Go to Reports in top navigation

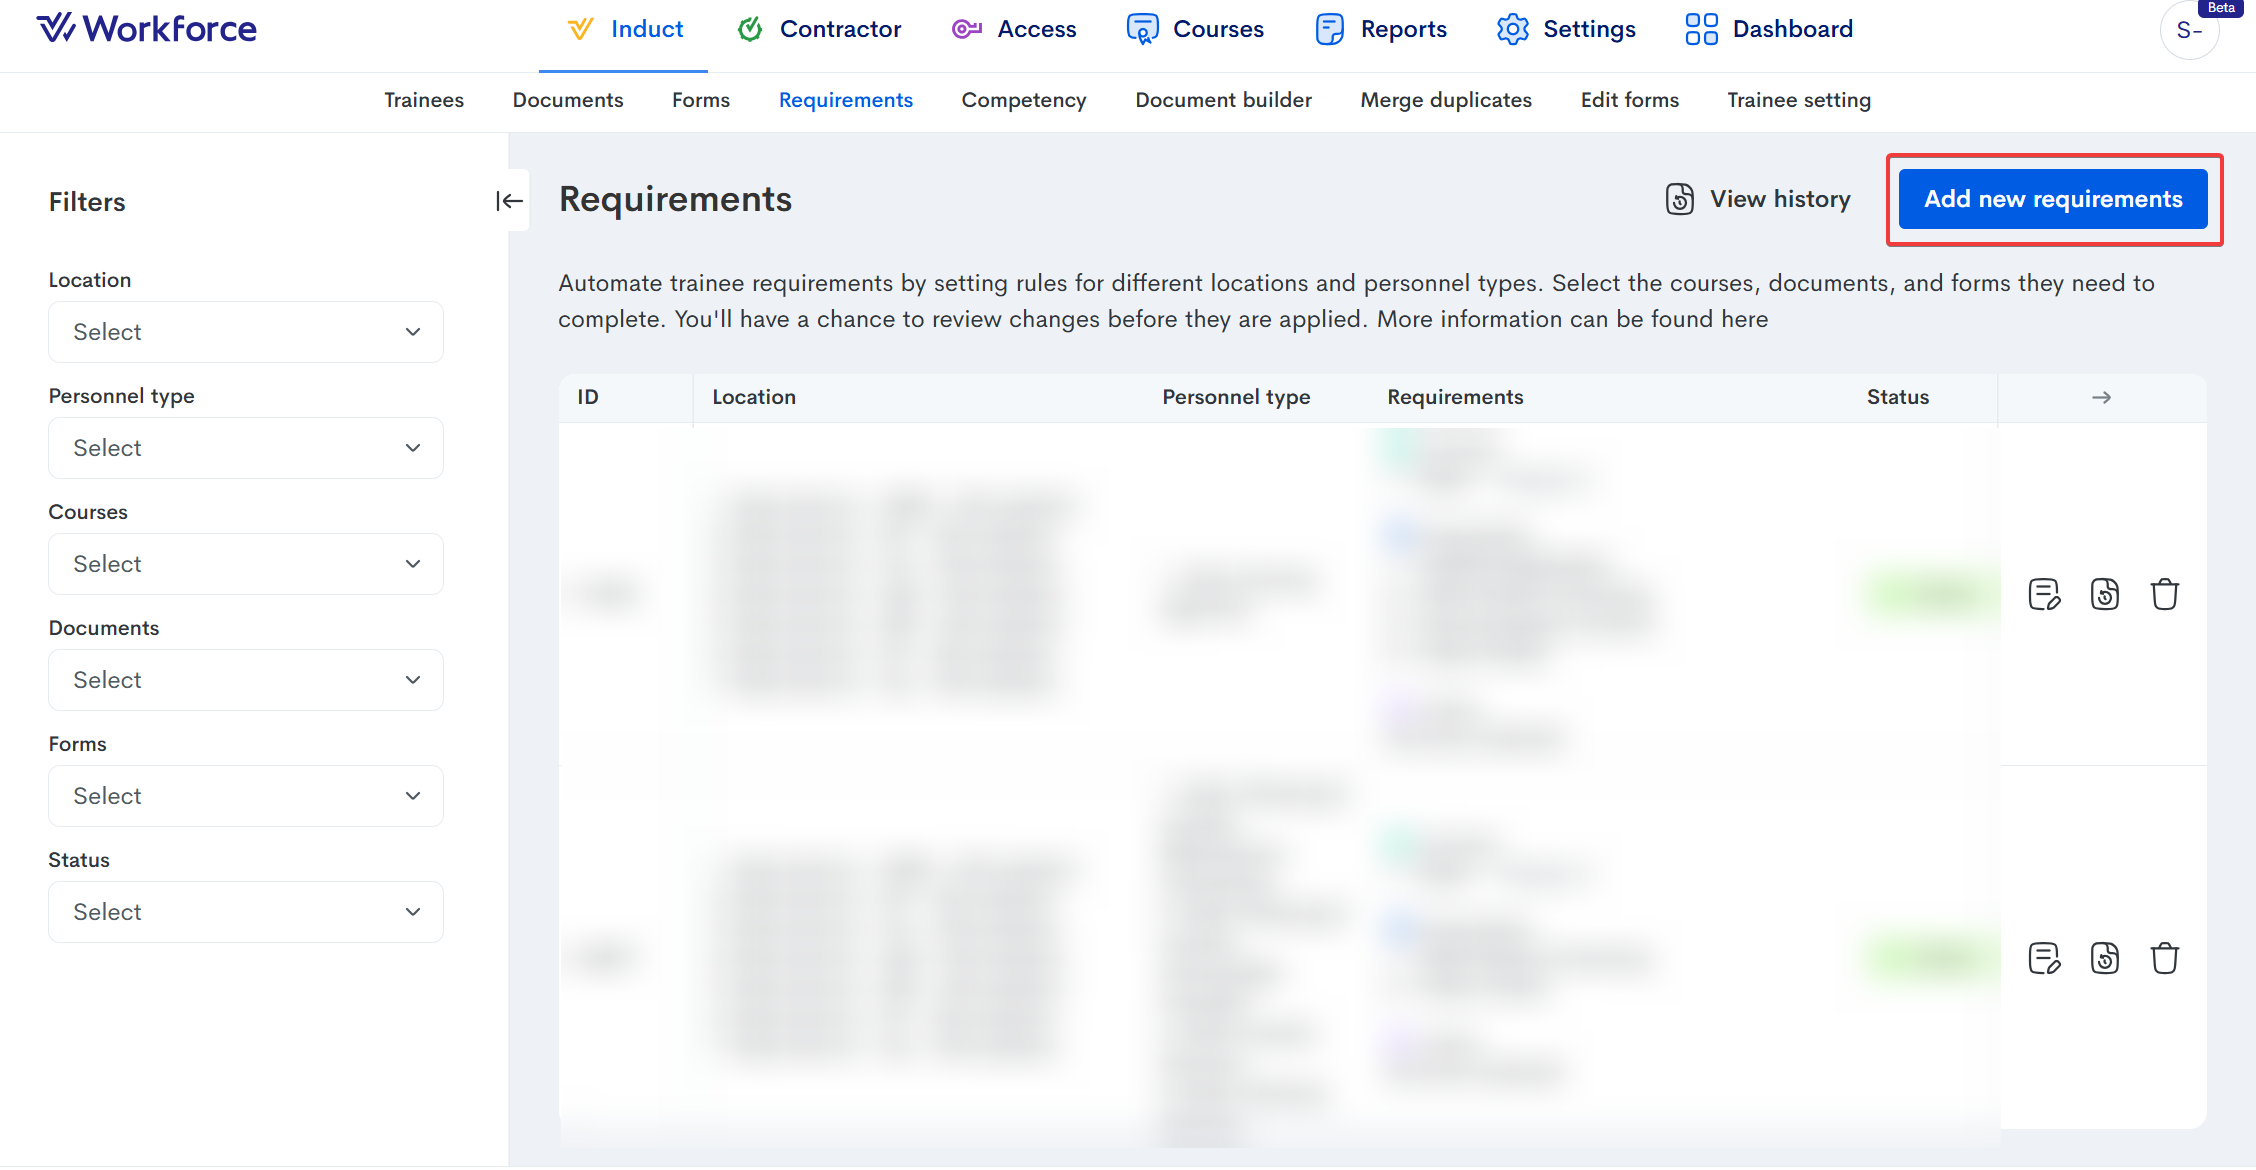1381,29
